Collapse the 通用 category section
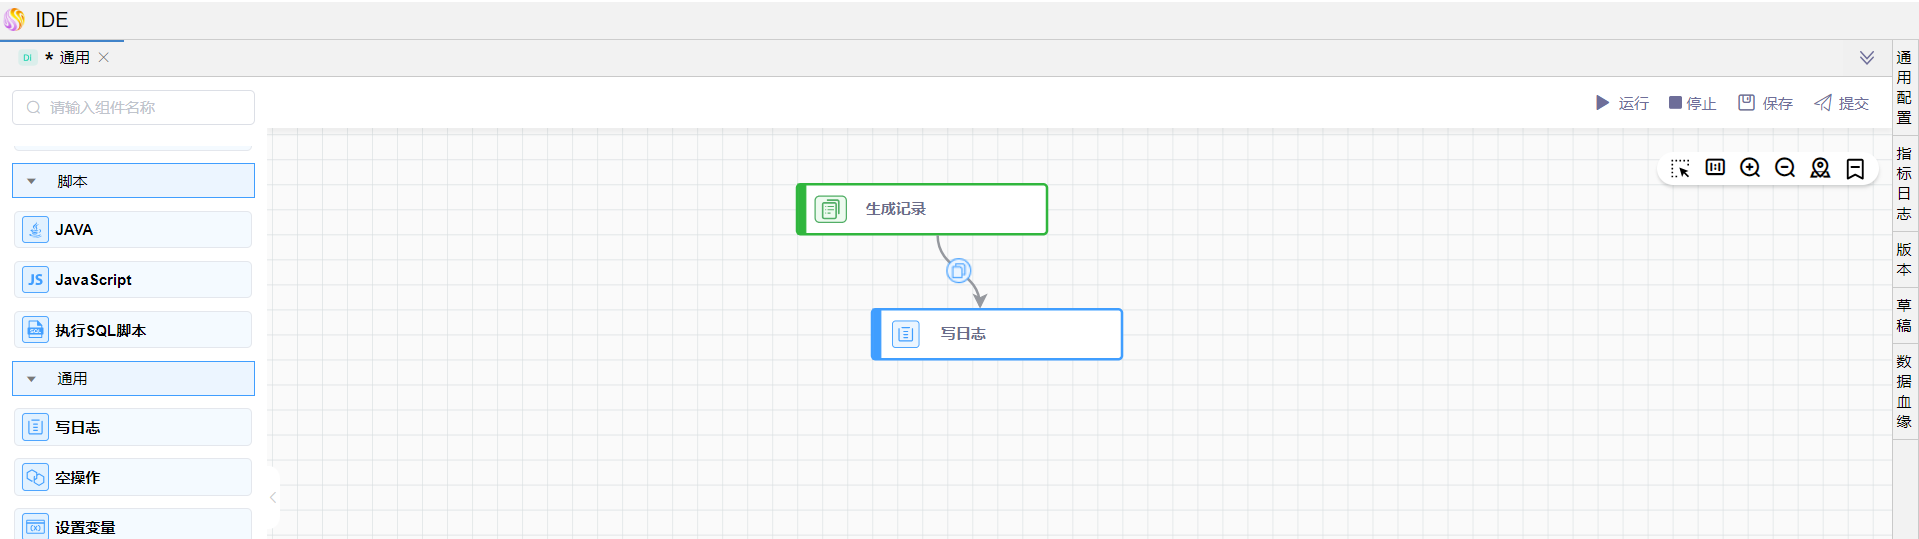This screenshot has height=539, width=1919. [32, 379]
